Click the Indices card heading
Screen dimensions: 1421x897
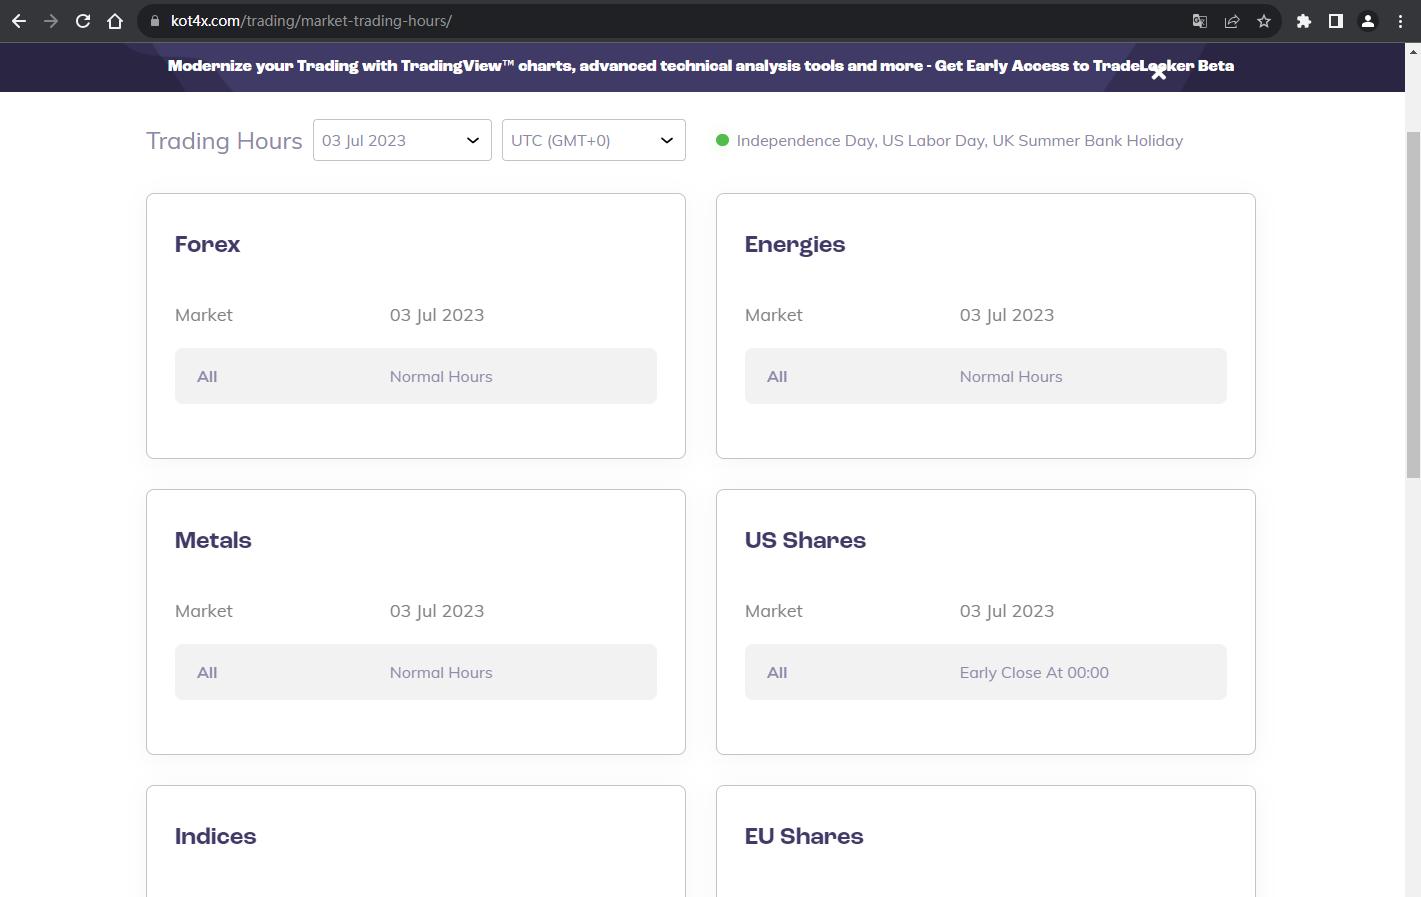(x=215, y=836)
